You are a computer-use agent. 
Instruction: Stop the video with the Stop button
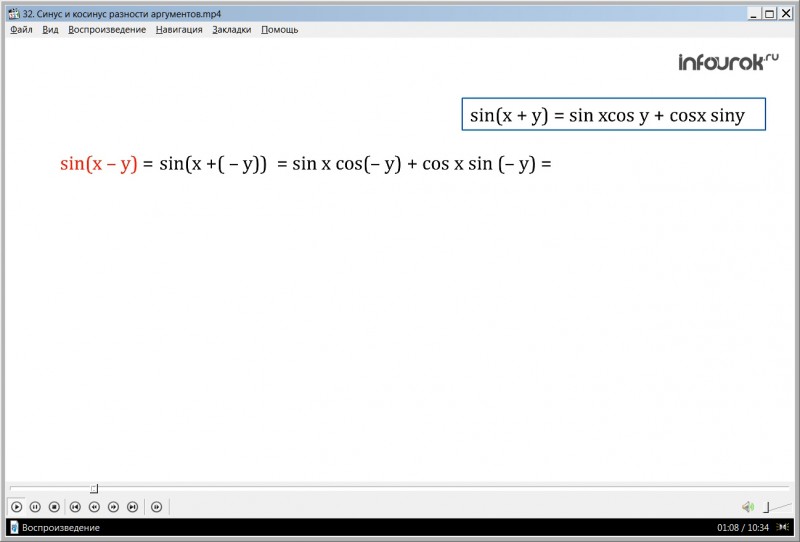54,507
